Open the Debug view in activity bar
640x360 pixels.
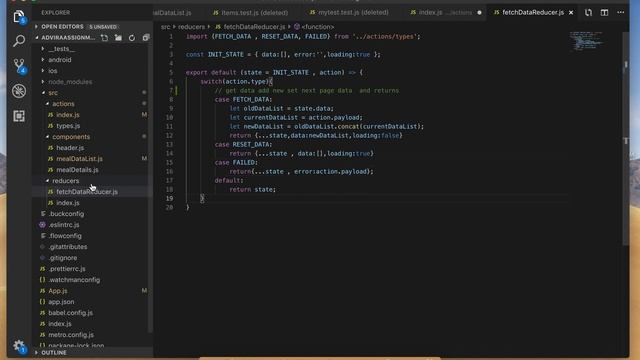pyautogui.click(x=19, y=91)
